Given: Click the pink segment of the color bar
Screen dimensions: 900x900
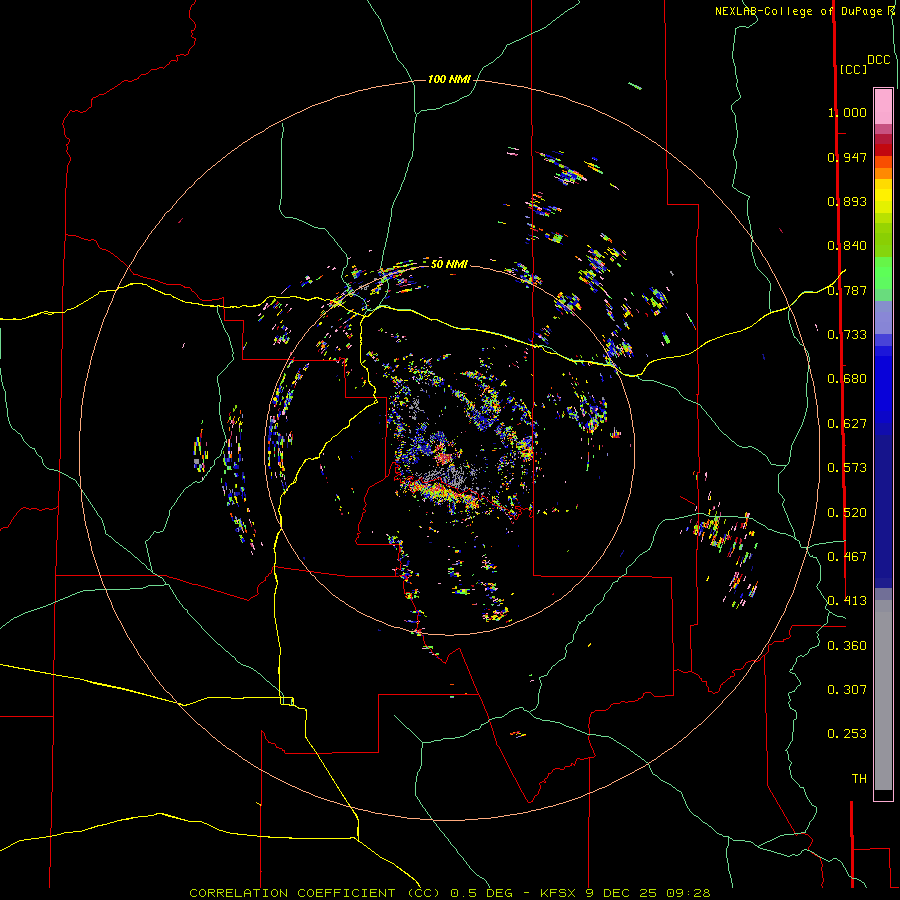Looking at the screenshot, I should (x=883, y=106).
